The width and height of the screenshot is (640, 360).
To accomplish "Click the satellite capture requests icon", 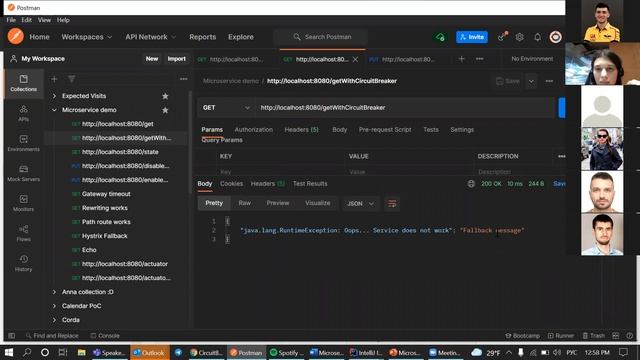I will (x=502, y=37).
